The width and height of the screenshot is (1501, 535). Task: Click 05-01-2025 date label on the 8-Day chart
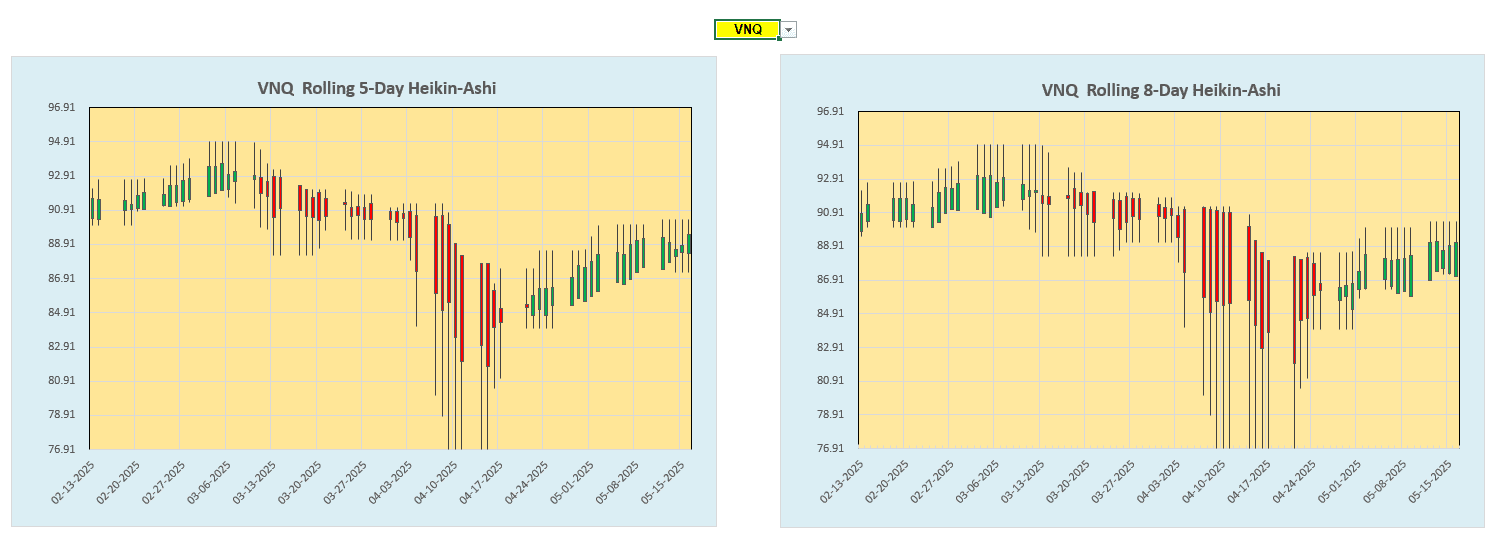(x=1340, y=483)
